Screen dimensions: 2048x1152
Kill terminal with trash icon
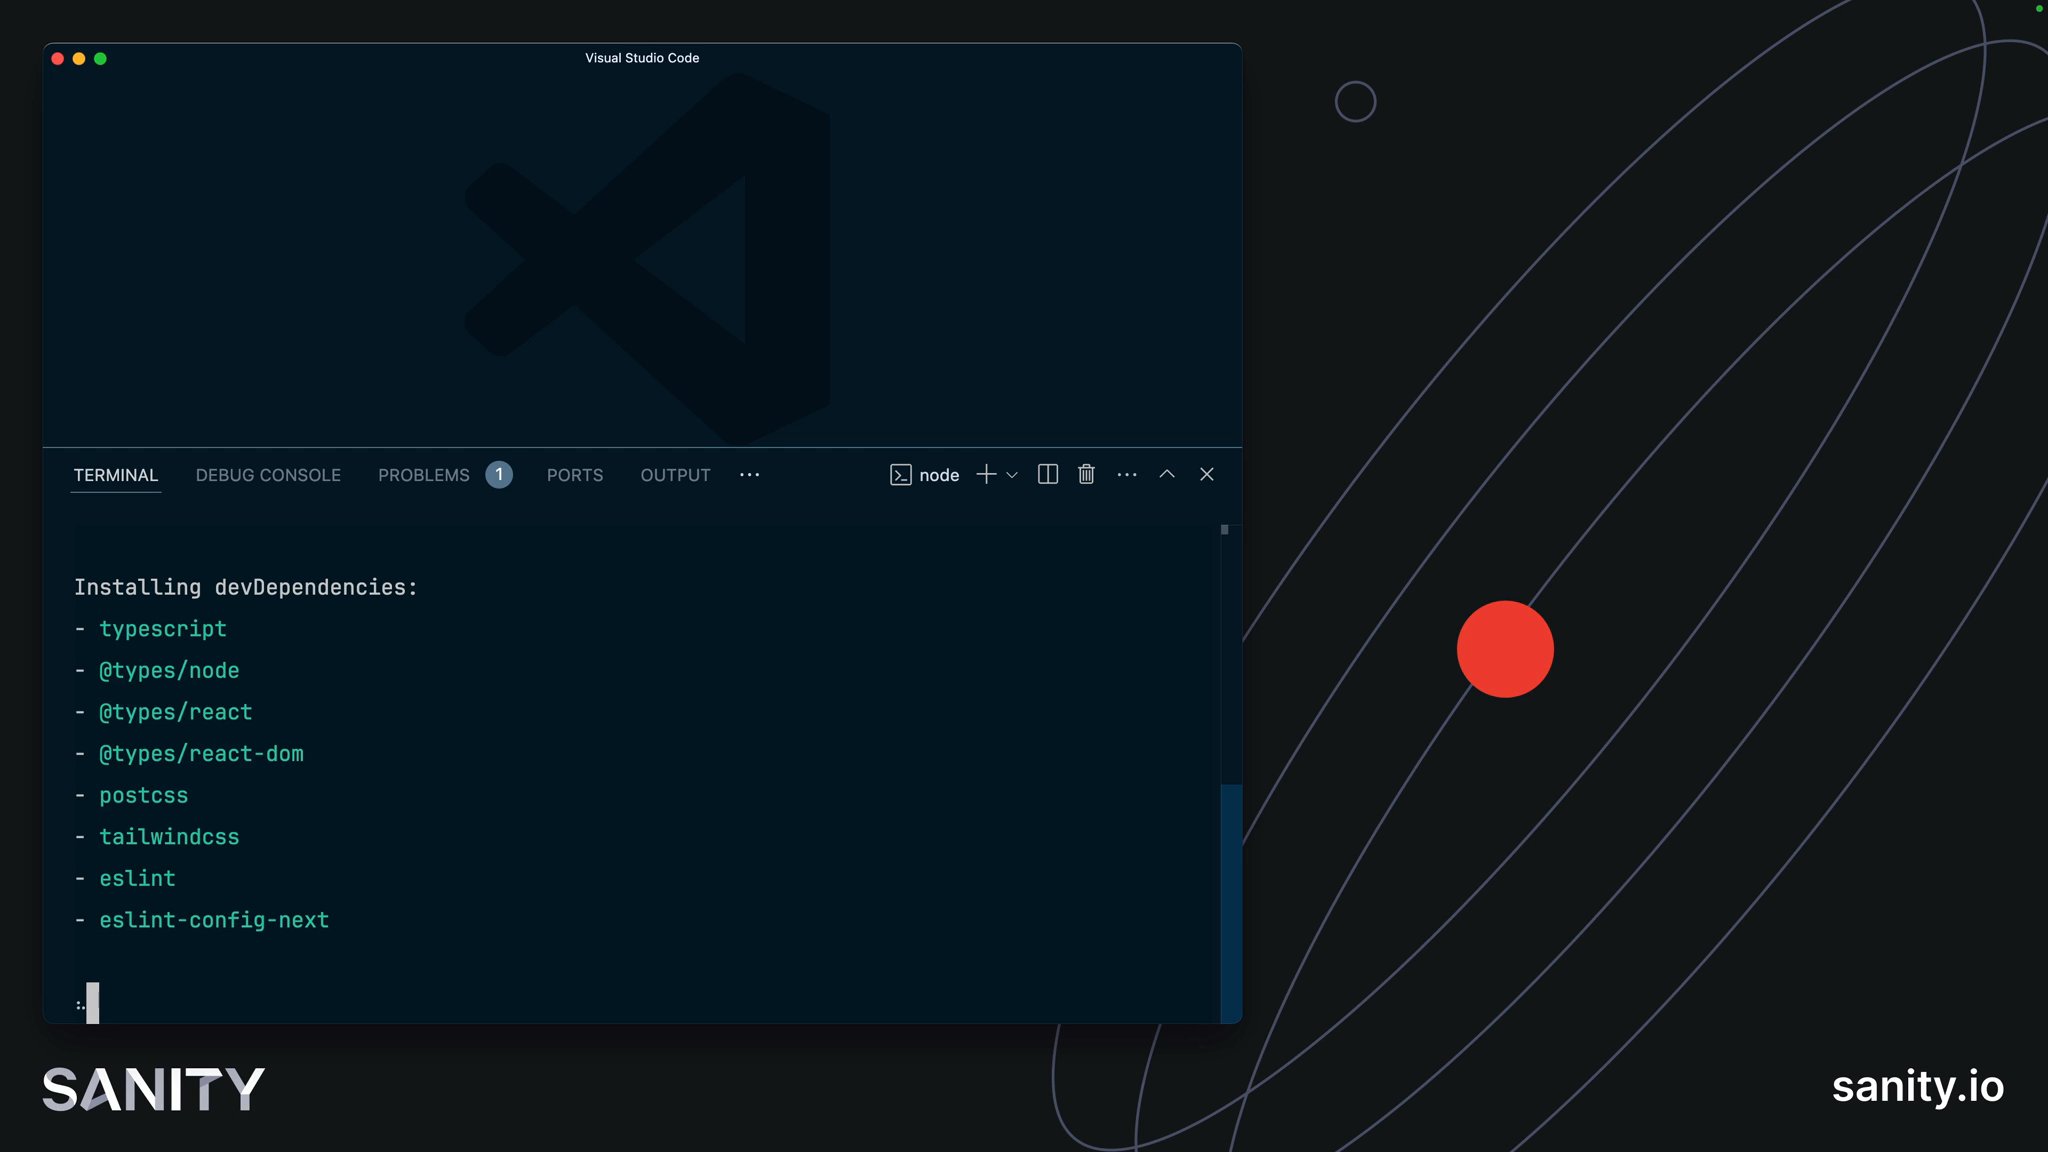1086,474
